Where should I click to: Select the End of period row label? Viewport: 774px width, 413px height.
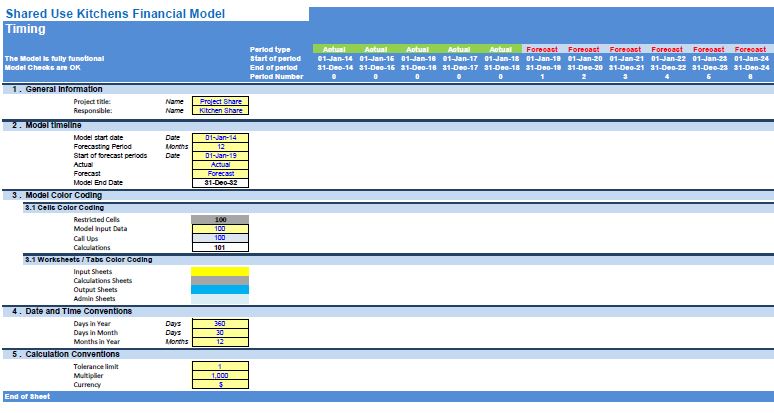273,67
